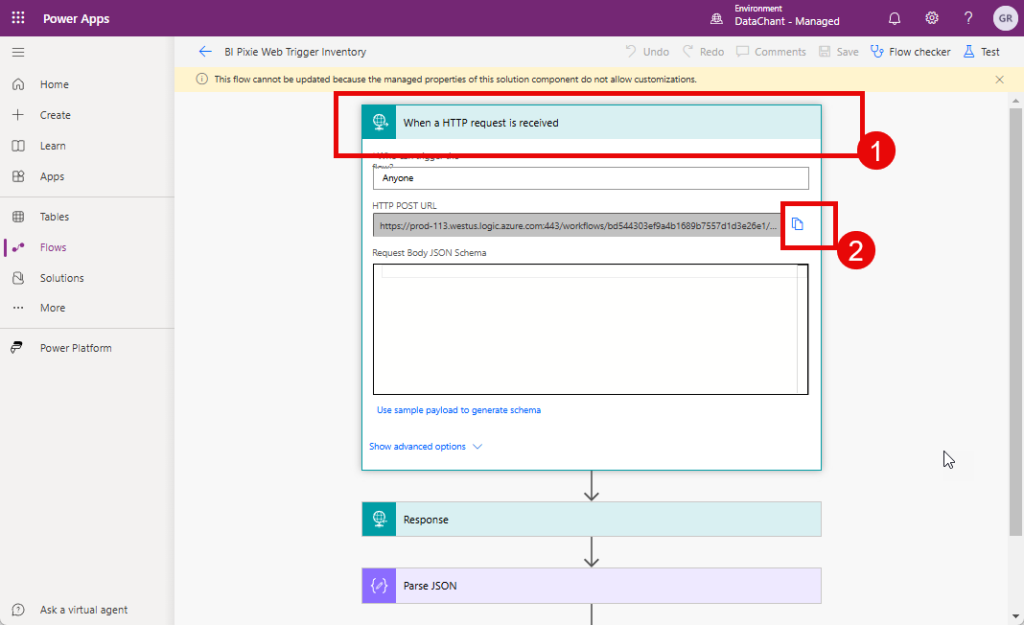
Task: Open the app launcher waffle icon
Action: pyautogui.click(x=18, y=18)
